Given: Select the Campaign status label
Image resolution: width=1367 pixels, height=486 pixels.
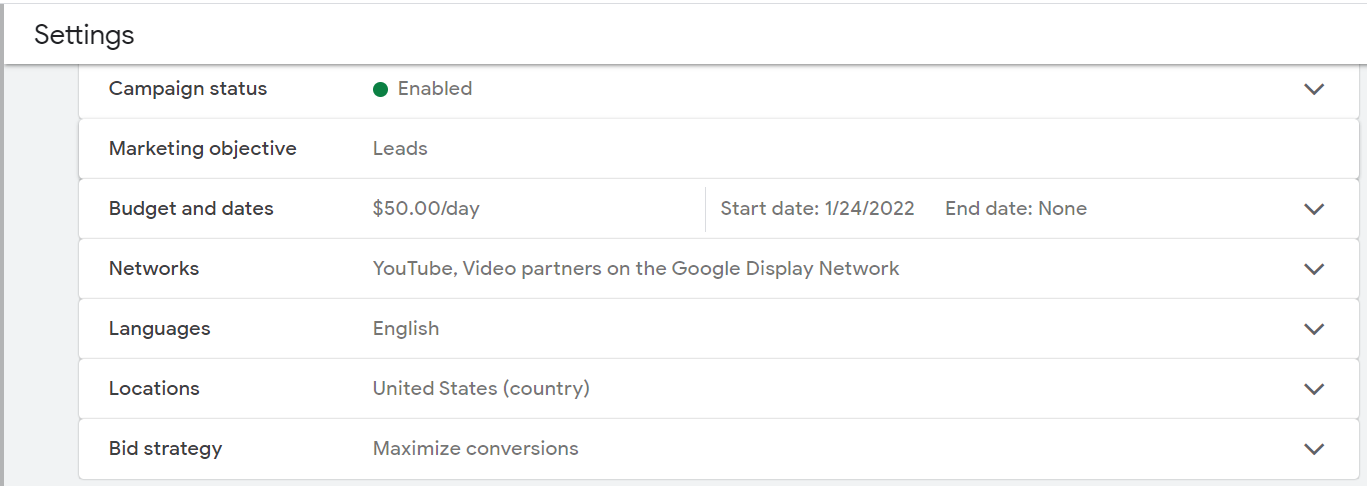Looking at the screenshot, I should [x=188, y=89].
